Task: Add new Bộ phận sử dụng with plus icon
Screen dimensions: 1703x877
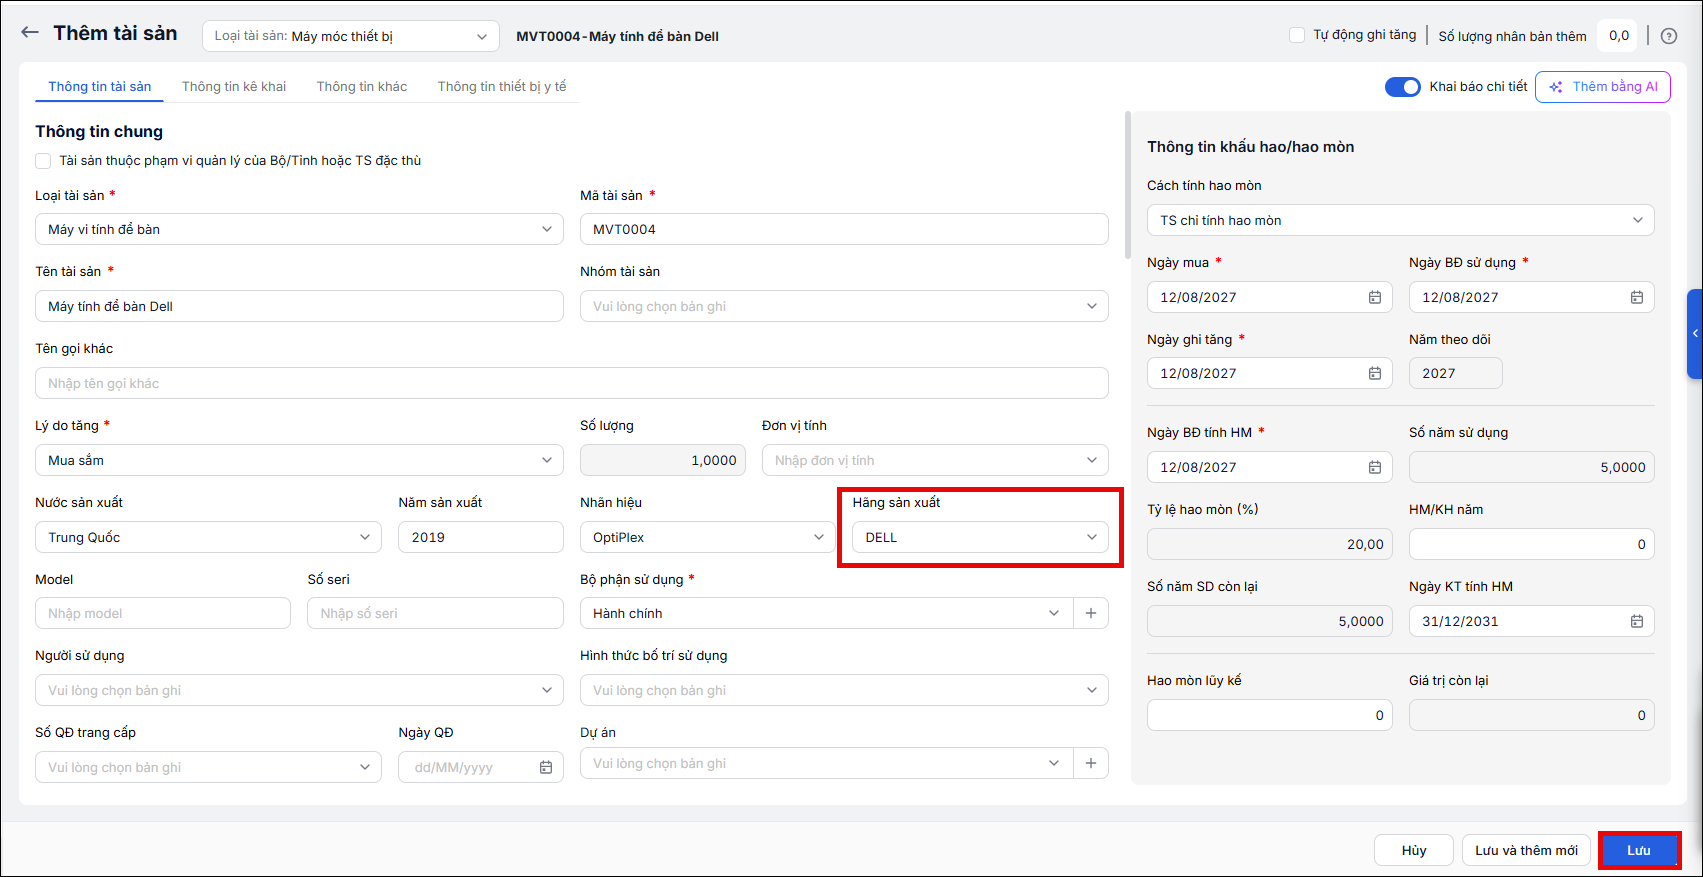Action: click(1091, 613)
